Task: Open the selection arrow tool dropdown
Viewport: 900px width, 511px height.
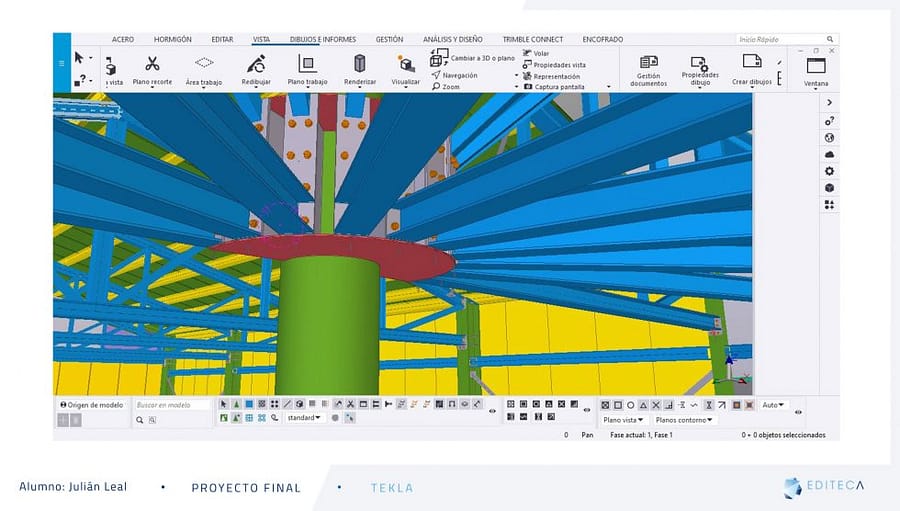Action: pos(91,58)
